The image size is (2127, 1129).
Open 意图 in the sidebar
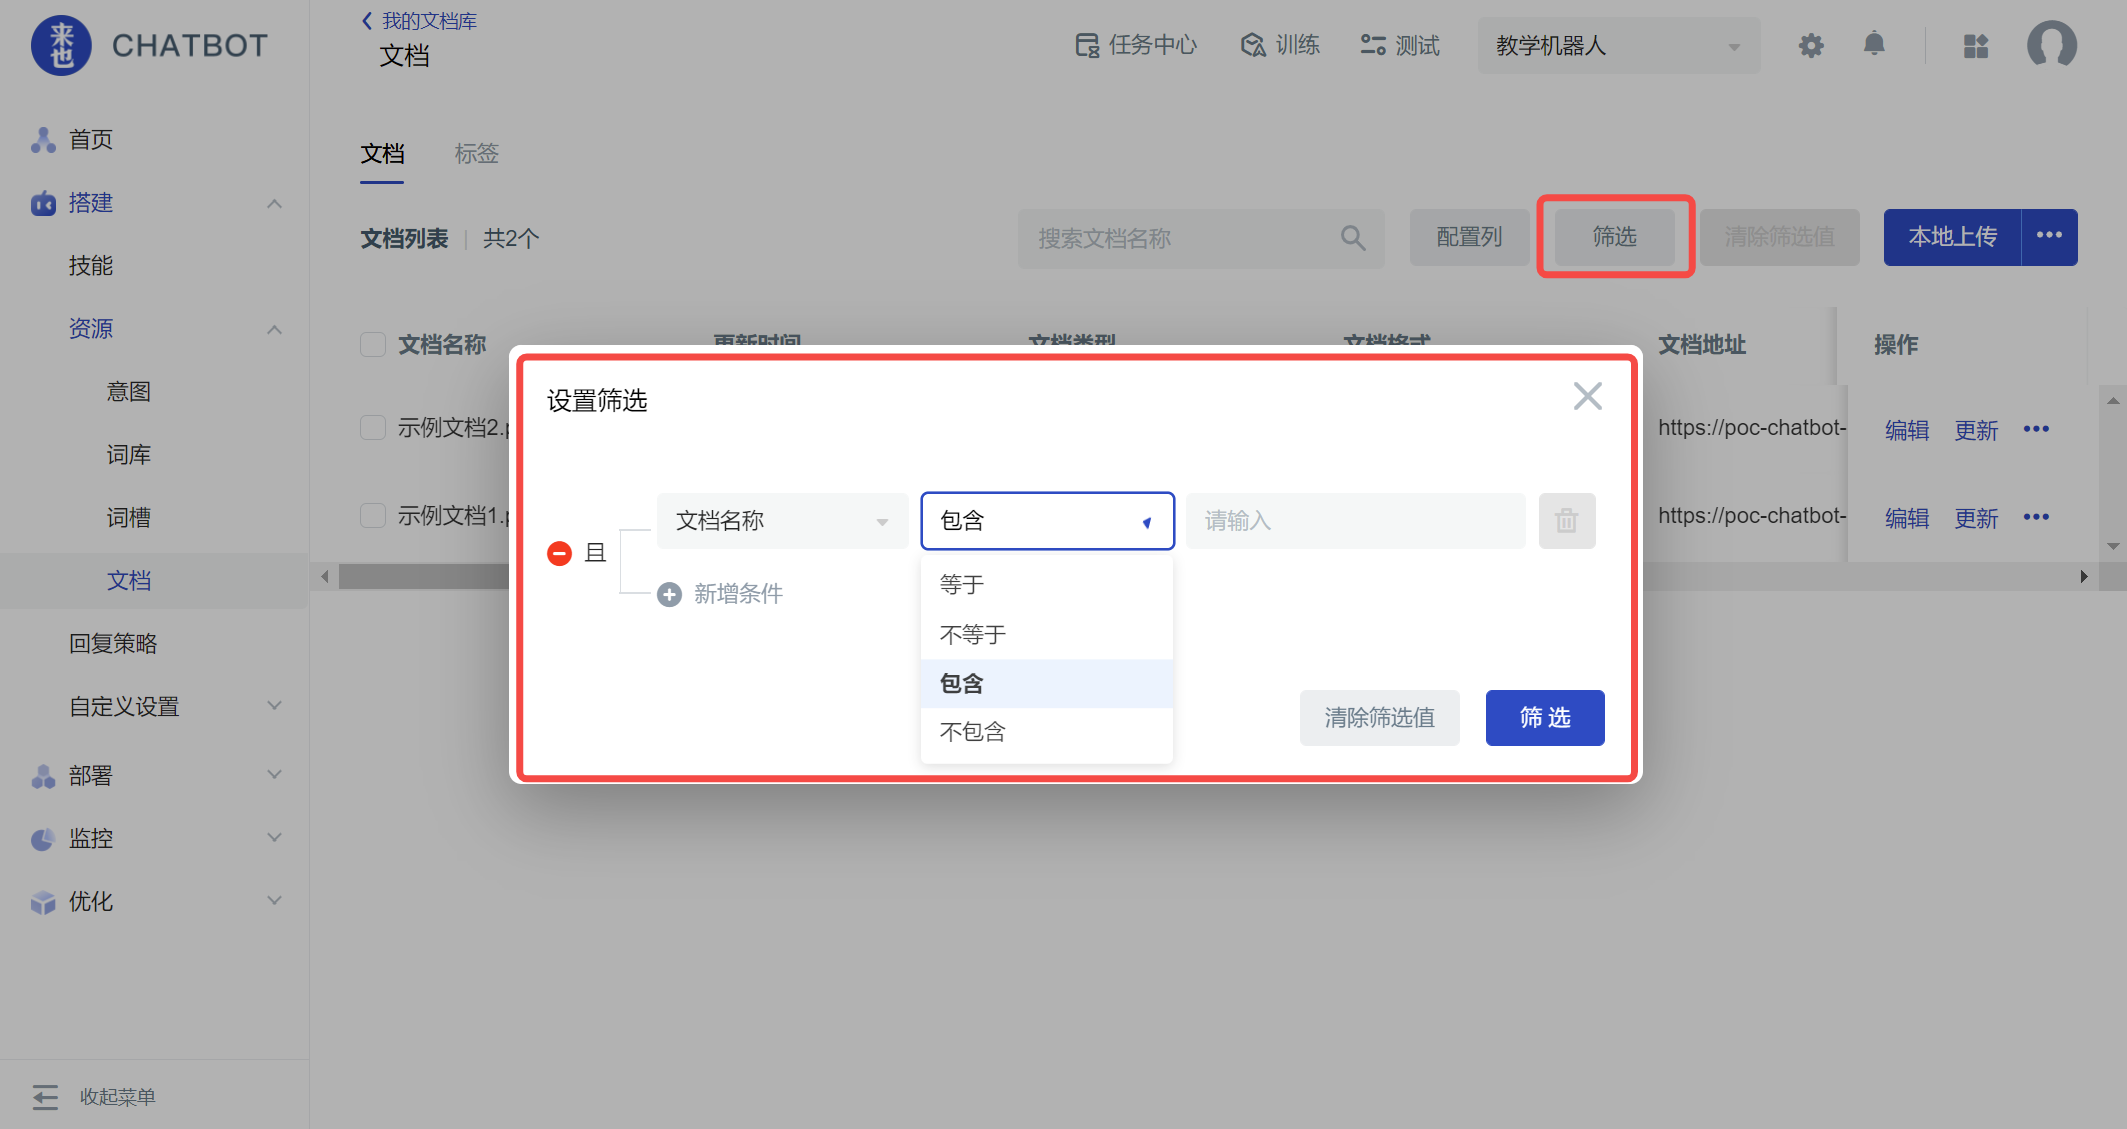[x=129, y=392]
